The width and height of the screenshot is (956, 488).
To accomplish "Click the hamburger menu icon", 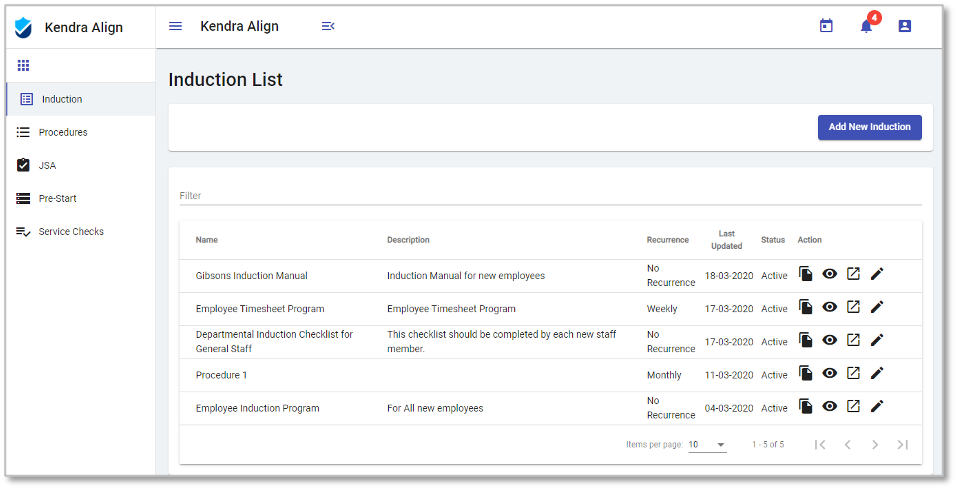I will point(176,26).
